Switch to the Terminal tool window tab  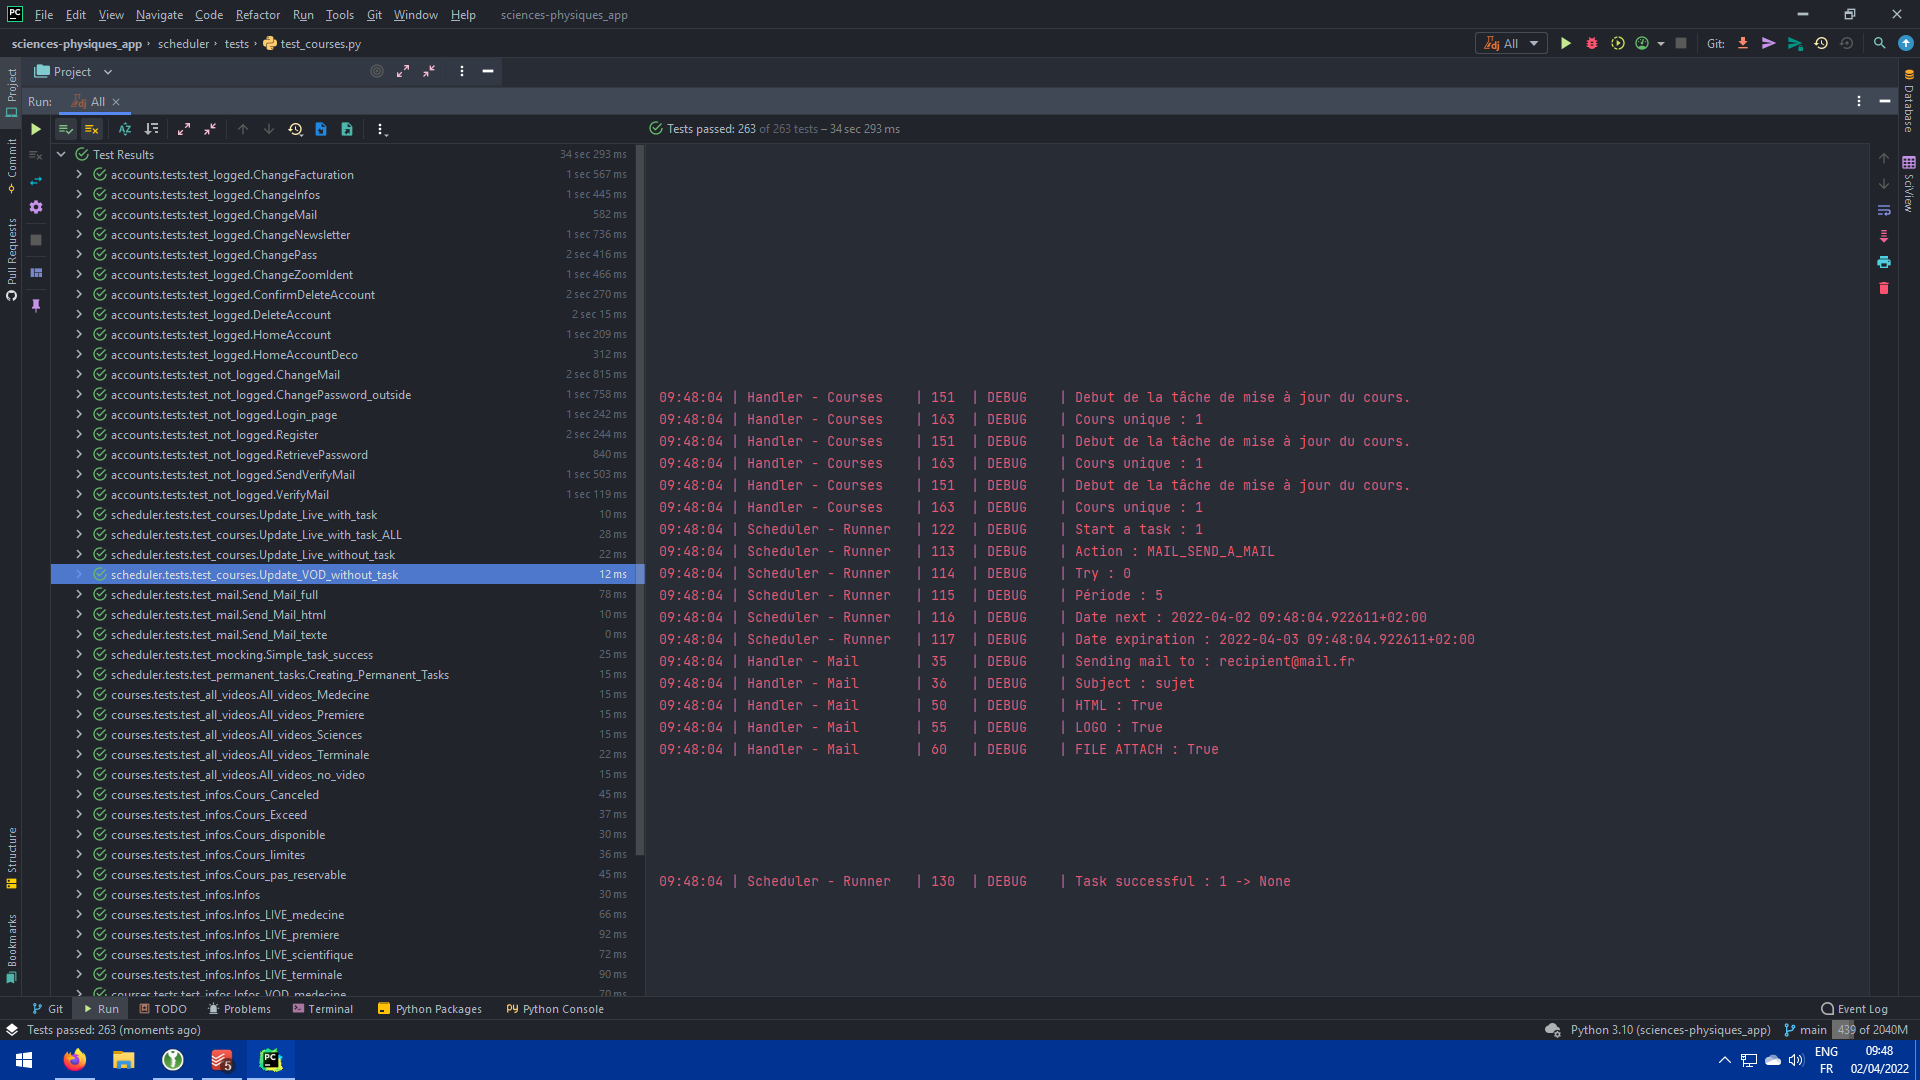click(x=323, y=1009)
